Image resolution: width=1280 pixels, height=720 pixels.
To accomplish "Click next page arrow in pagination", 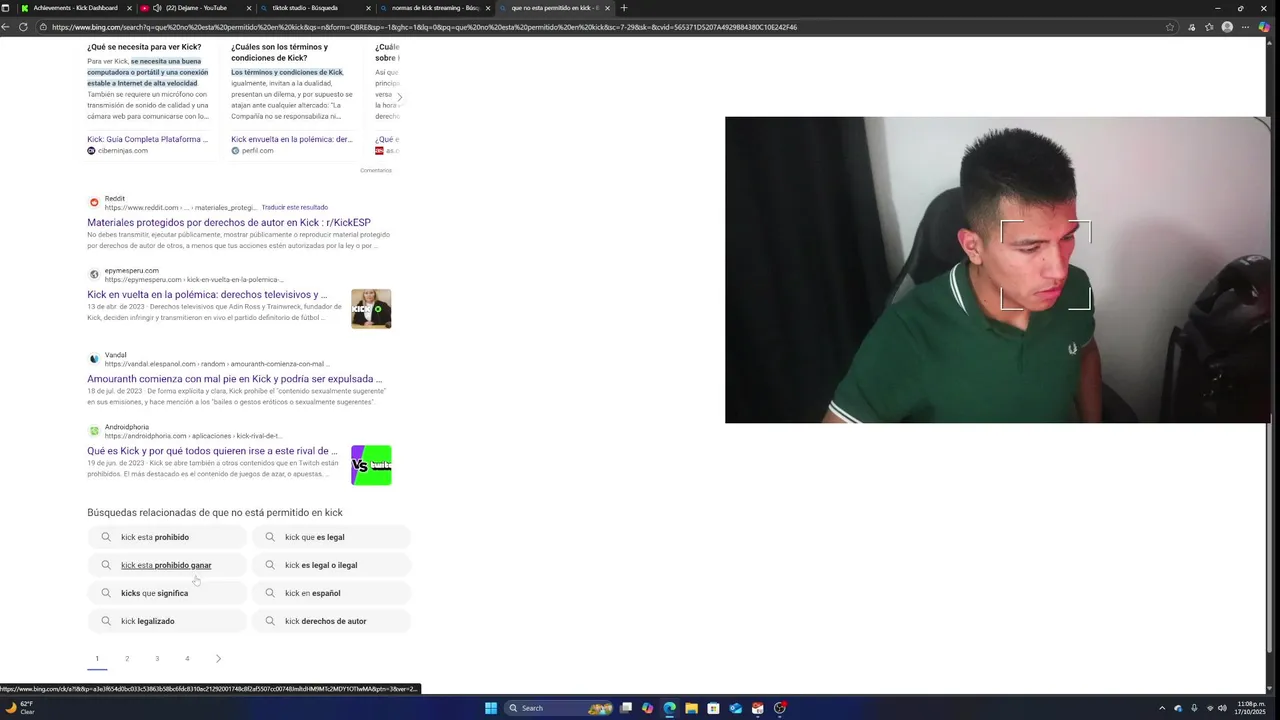I will coord(218,658).
